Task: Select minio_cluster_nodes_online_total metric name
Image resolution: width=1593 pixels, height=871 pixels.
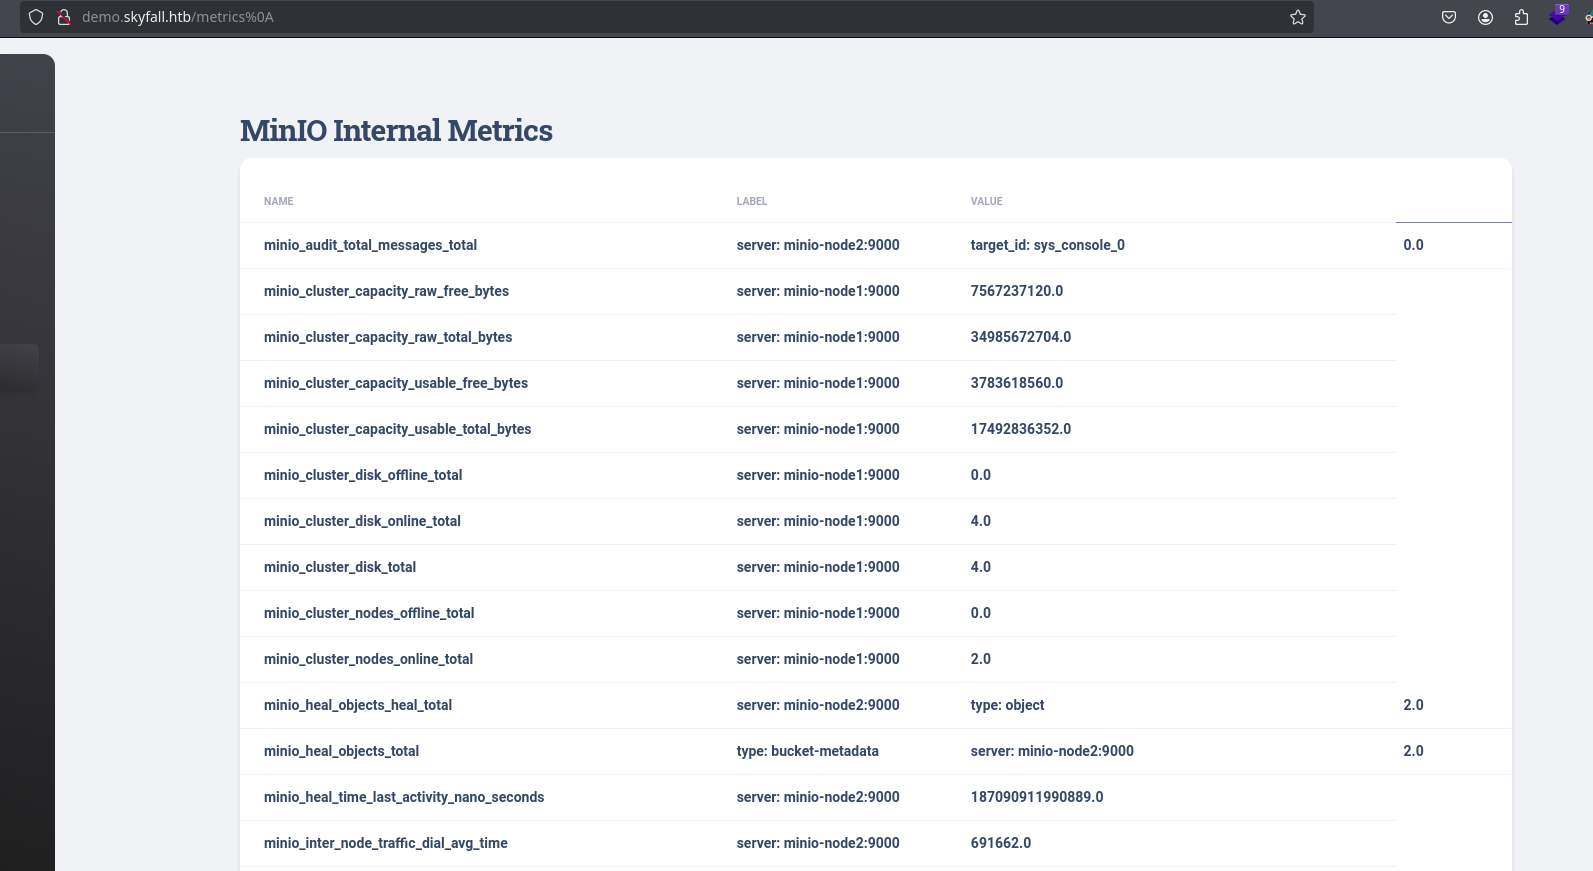Action: pos(368,659)
